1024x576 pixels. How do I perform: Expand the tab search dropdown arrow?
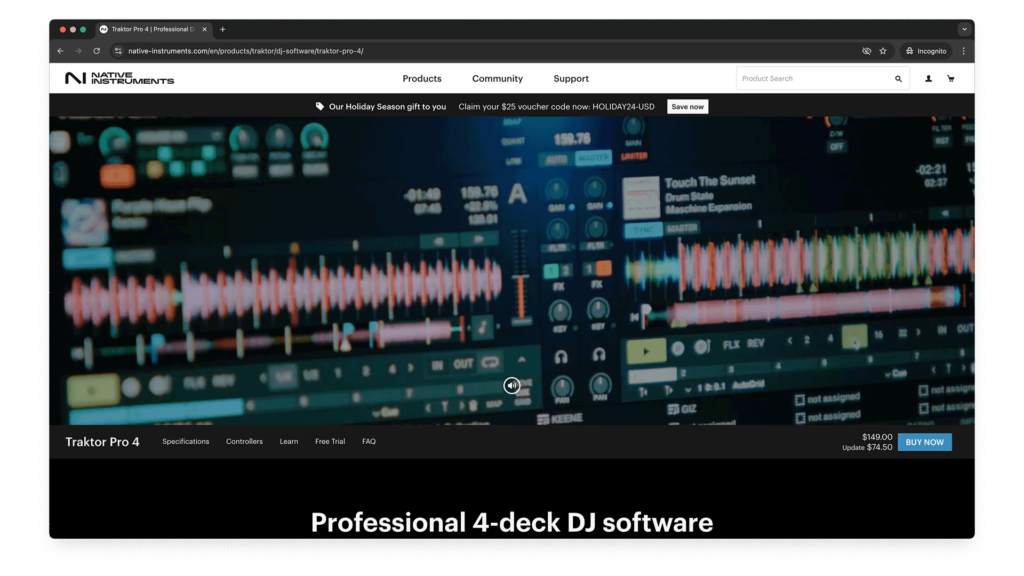click(965, 29)
